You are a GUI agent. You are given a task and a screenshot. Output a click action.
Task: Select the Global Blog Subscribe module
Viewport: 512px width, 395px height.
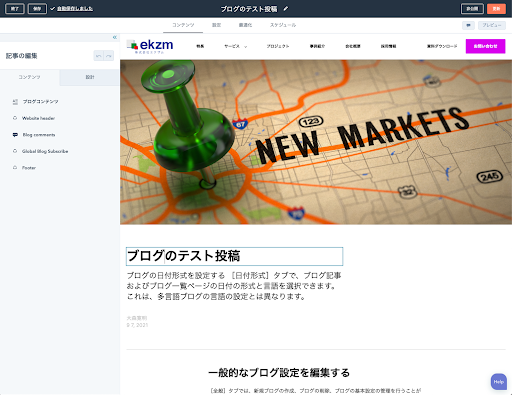45,151
